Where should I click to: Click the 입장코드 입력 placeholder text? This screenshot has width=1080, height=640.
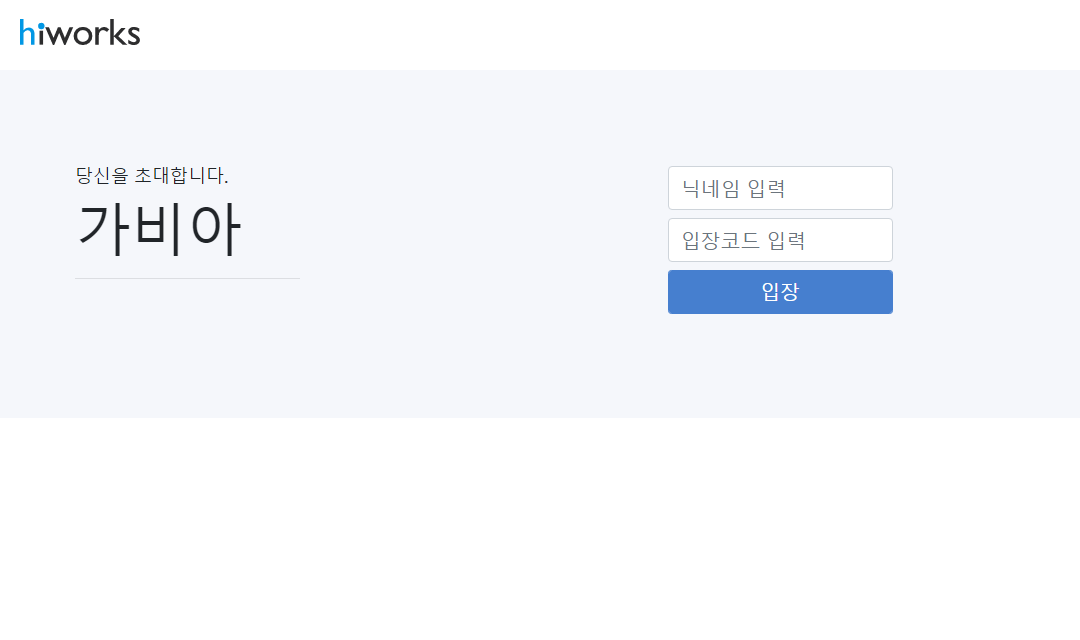click(743, 240)
